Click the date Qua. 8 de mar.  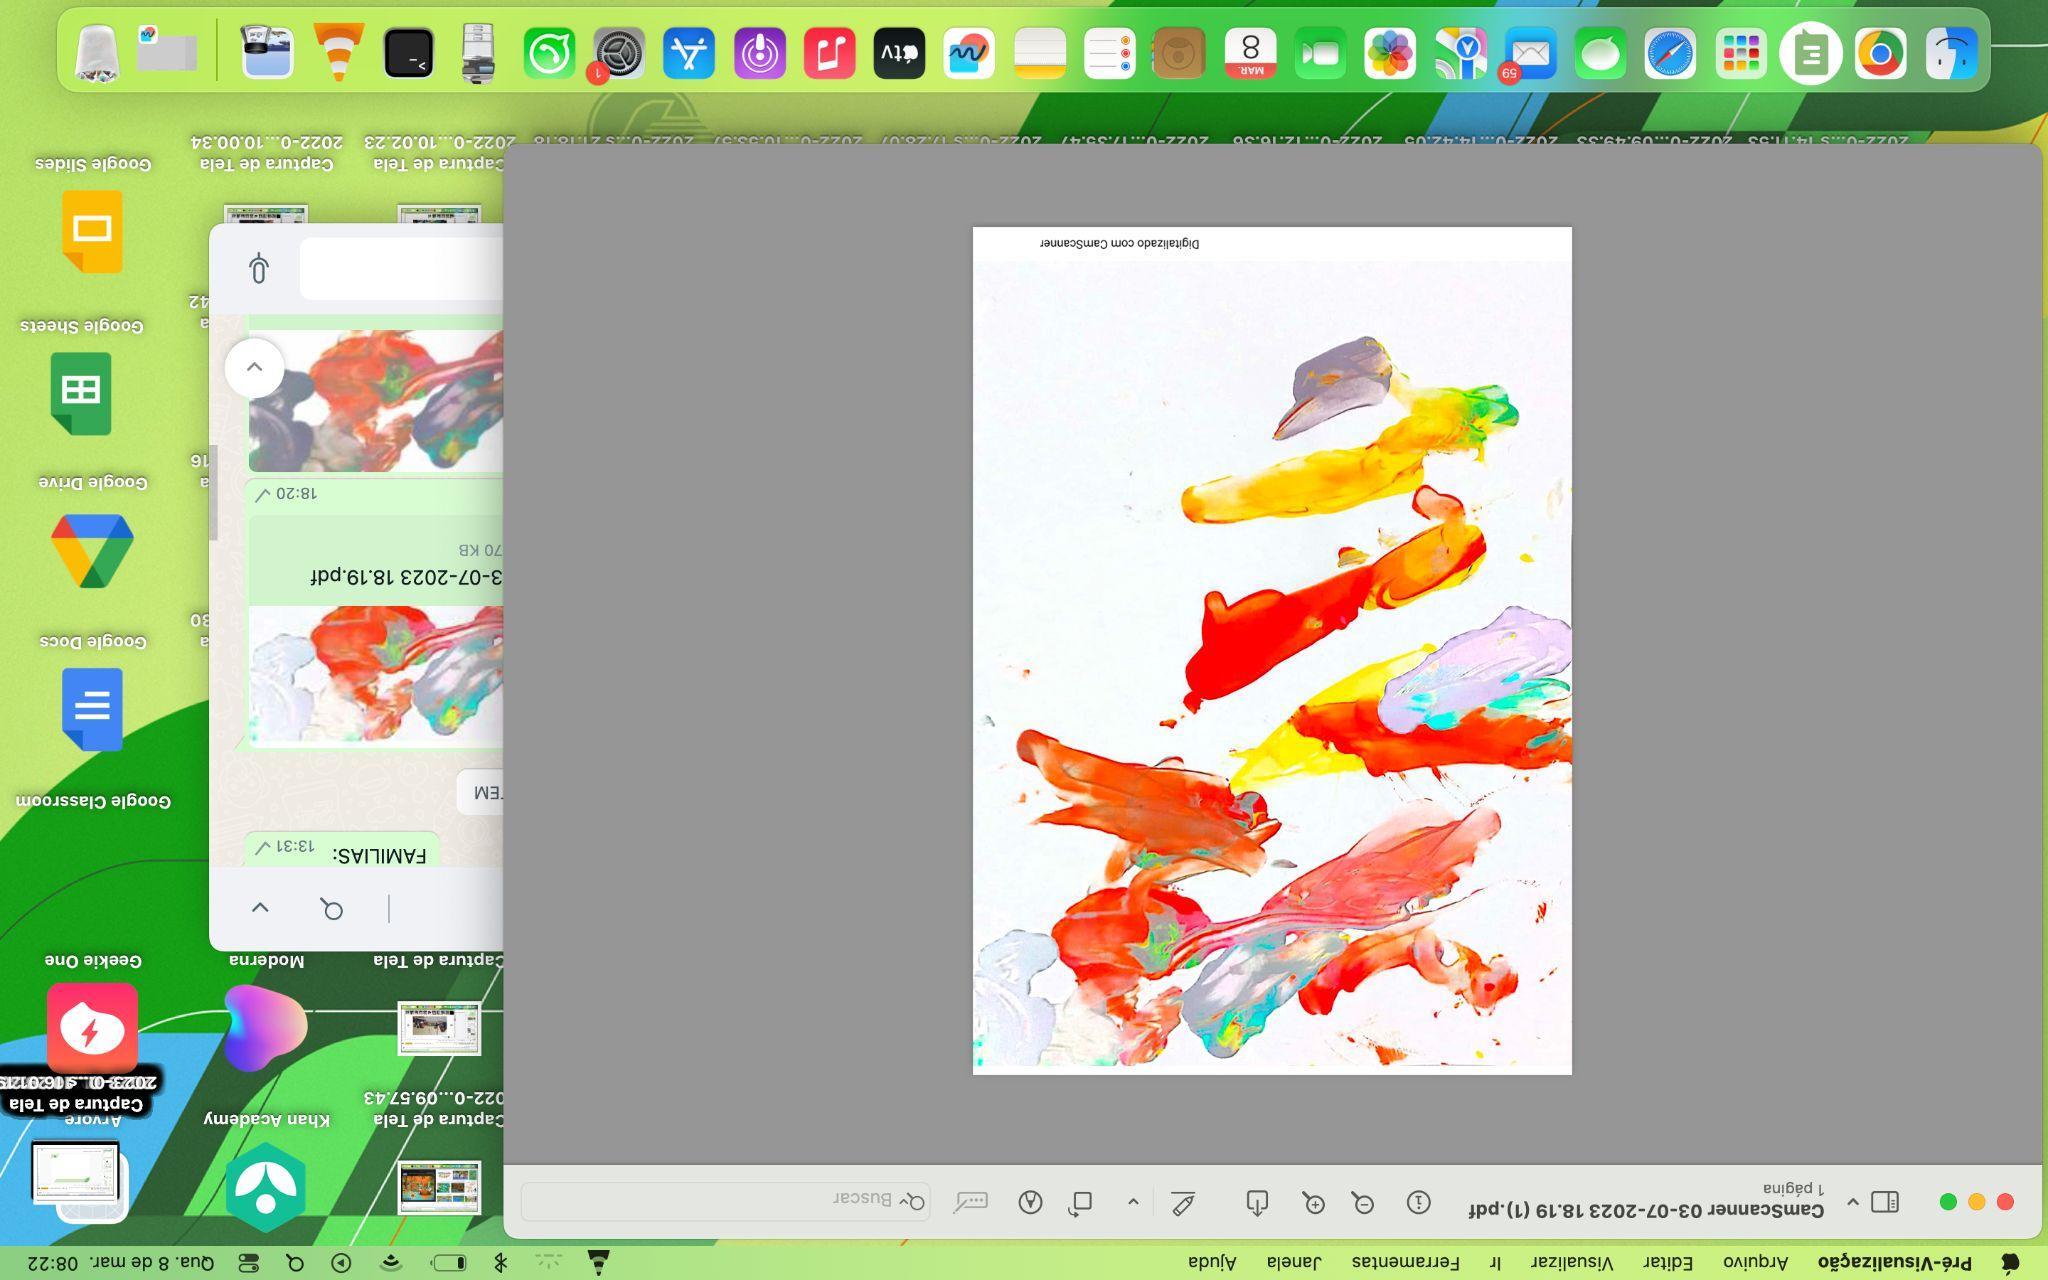coord(150,1263)
